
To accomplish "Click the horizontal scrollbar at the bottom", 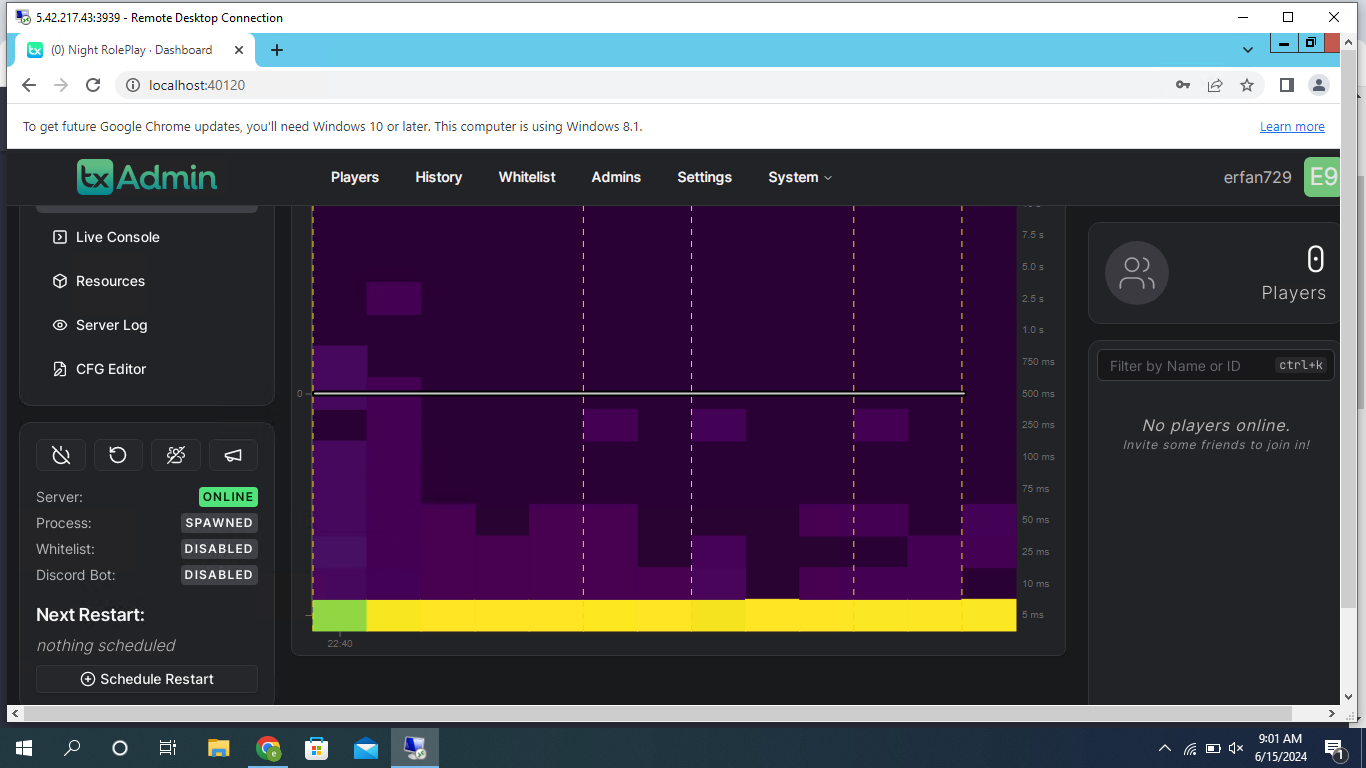I will (660, 714).
